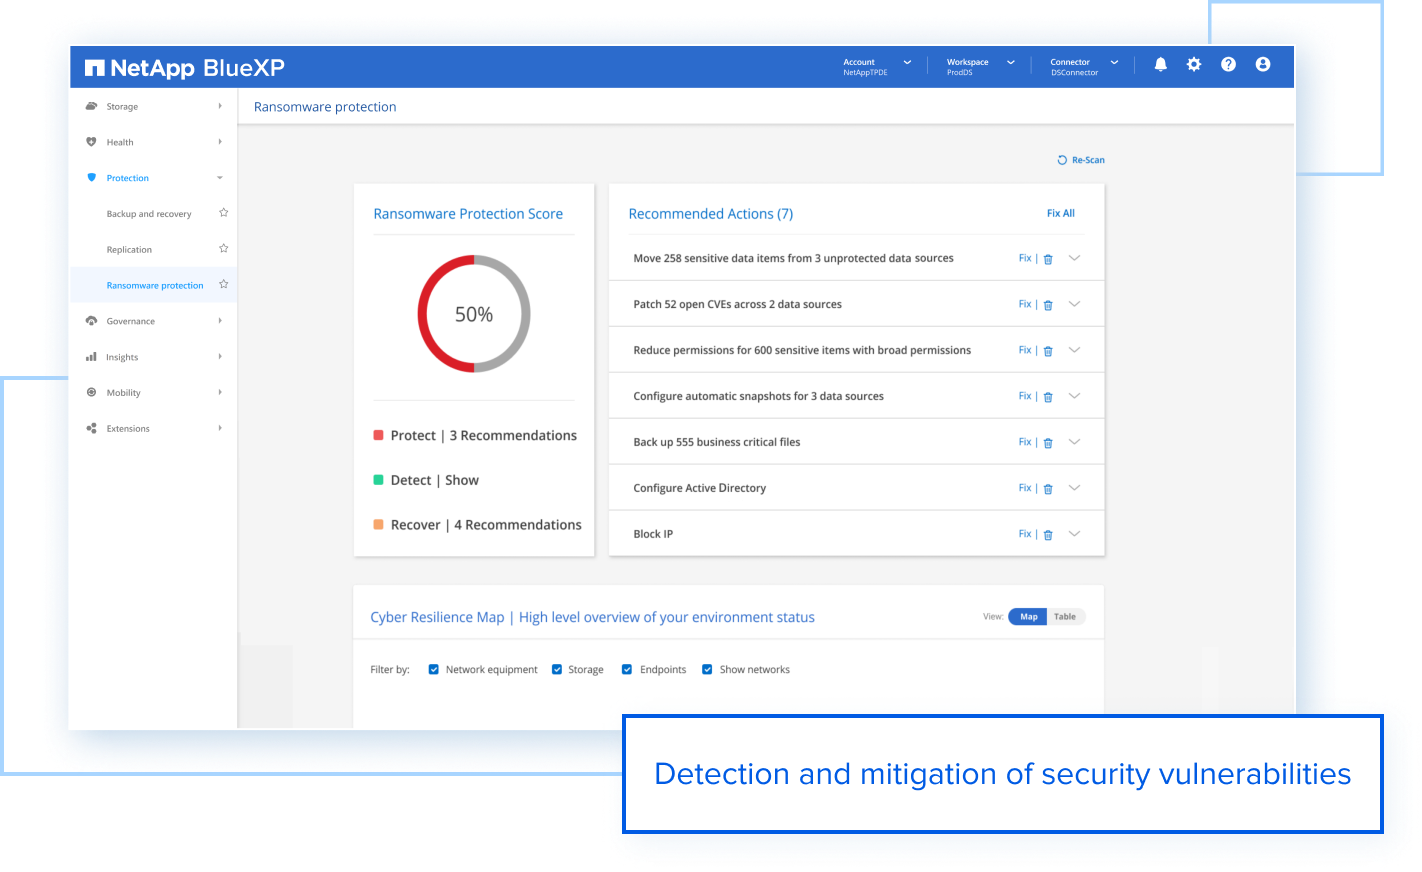The image size is (1422, 872).
Task: Open the Health section in sidebar
Action: [120, 141]
